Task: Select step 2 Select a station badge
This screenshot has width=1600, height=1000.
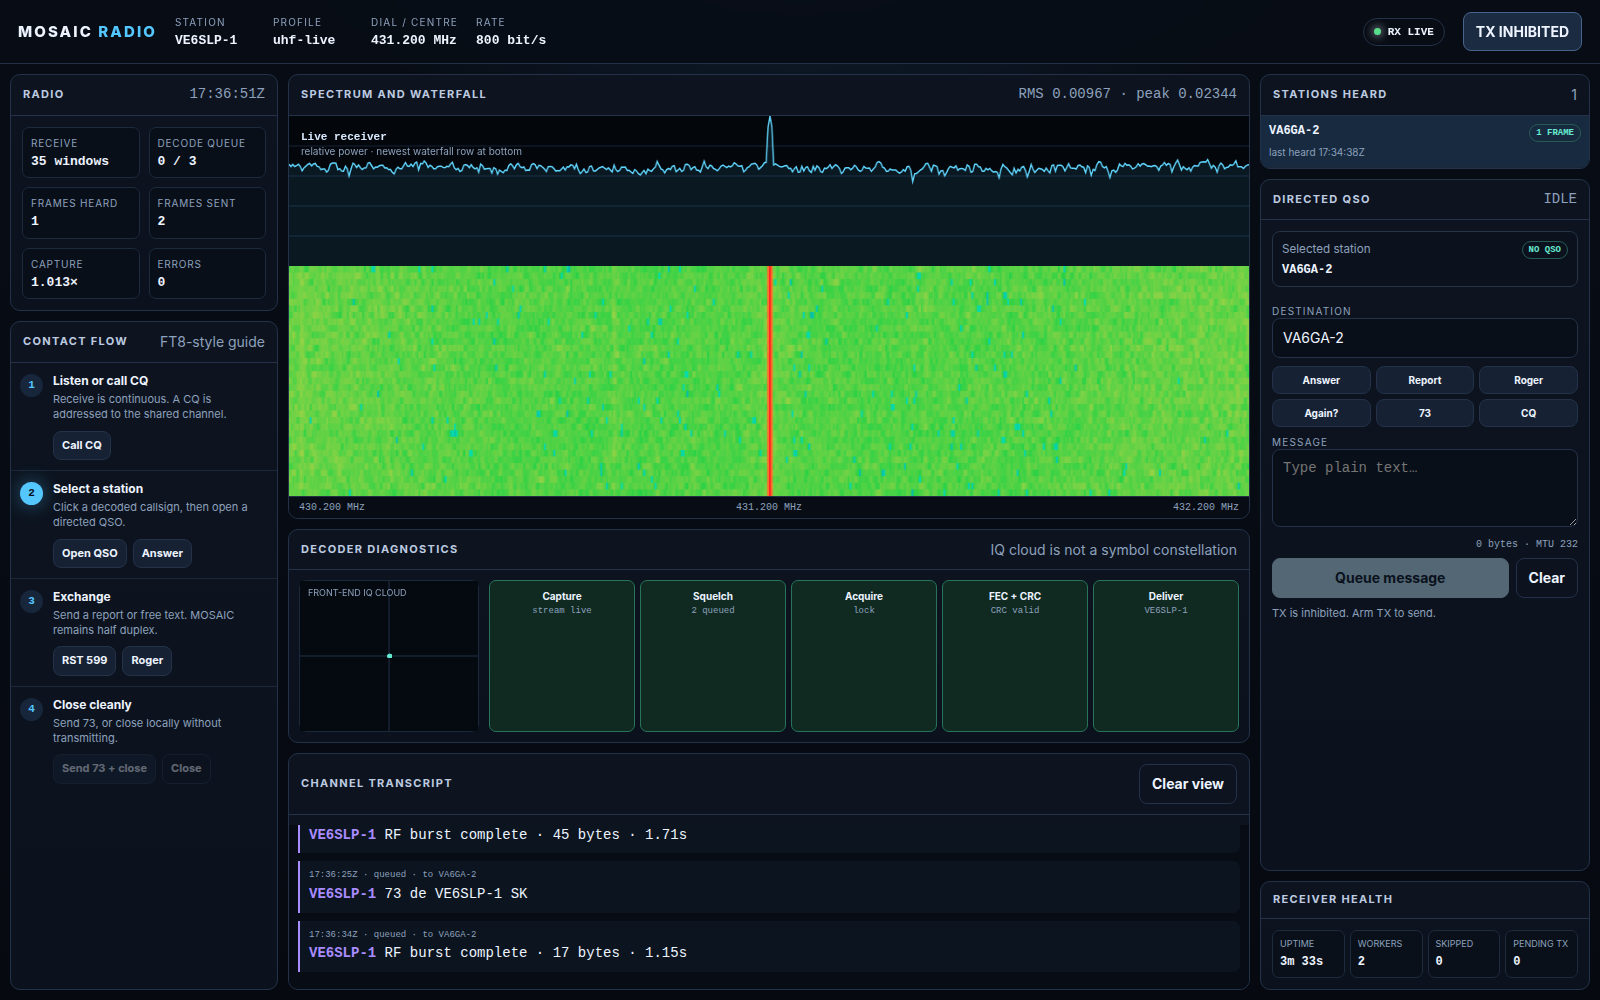Action: tap(31, 492)
